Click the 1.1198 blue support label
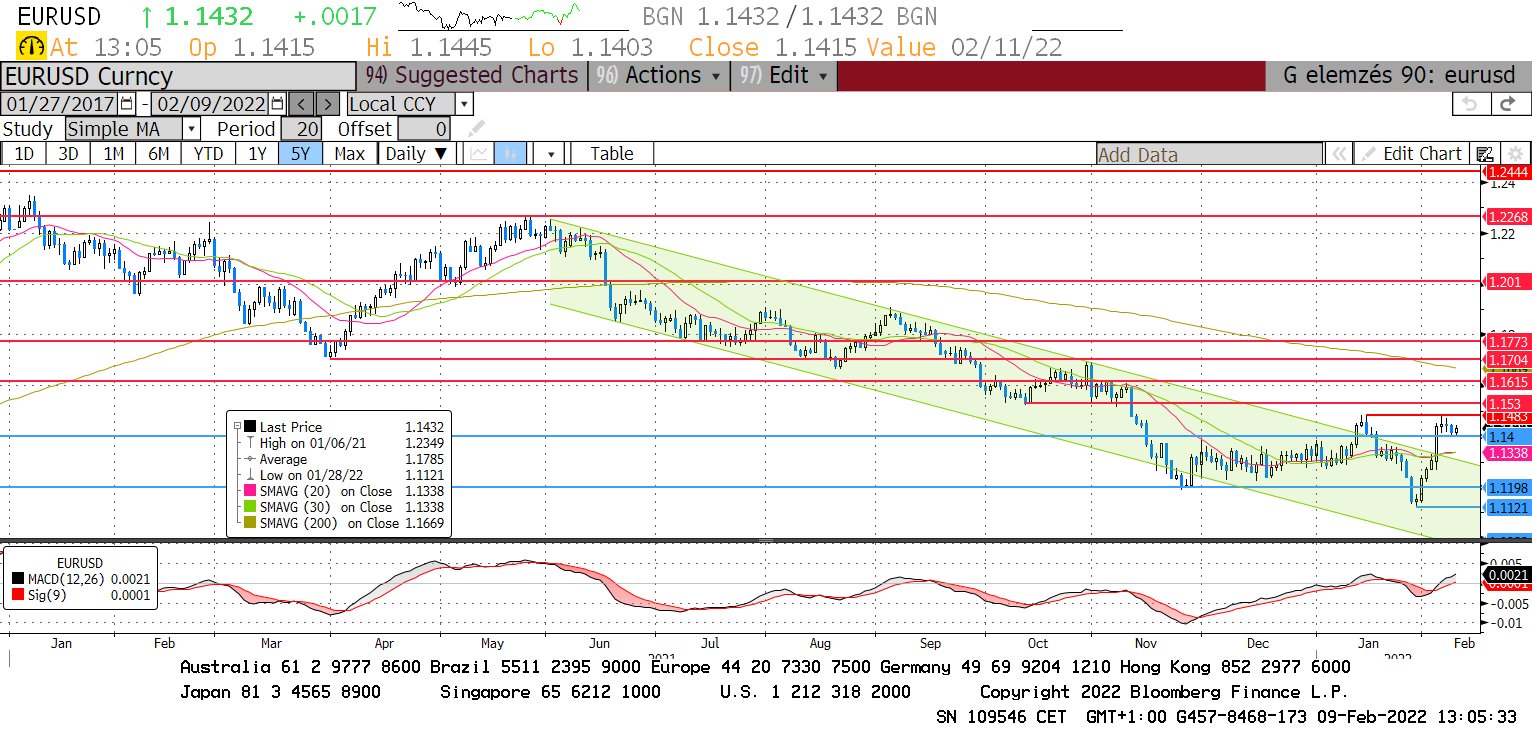Screen dimensions: 1532x746 pos(1507,487)
